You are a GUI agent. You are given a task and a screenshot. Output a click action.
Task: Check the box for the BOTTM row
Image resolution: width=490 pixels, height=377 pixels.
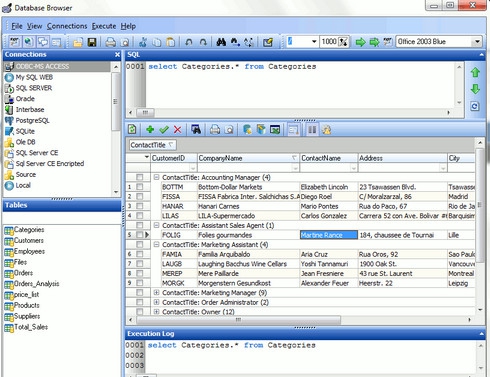coord(140,187)
